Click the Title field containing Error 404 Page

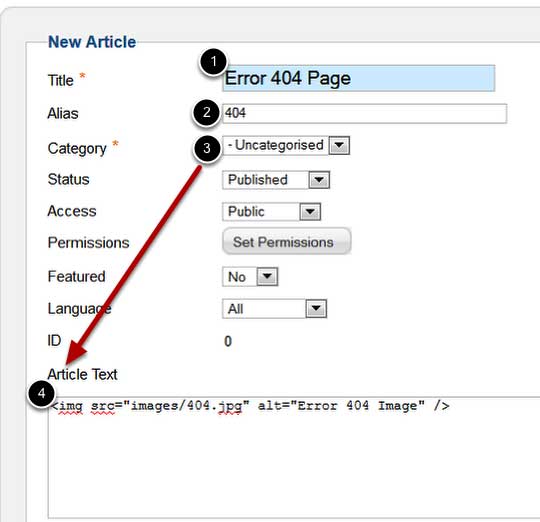click(359, 78)
